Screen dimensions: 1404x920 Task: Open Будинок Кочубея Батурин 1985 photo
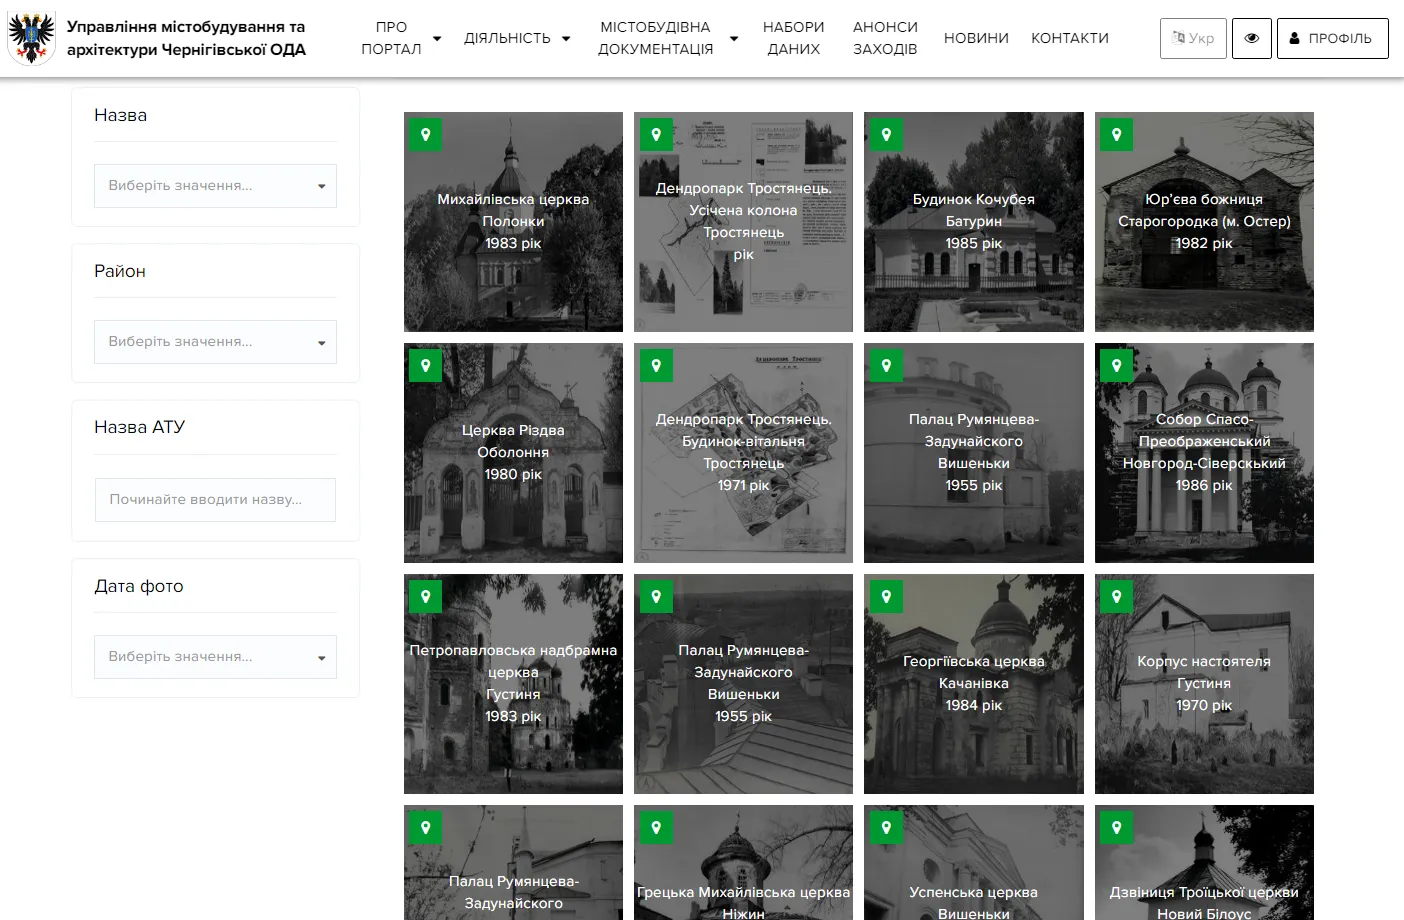coord(974,222)
